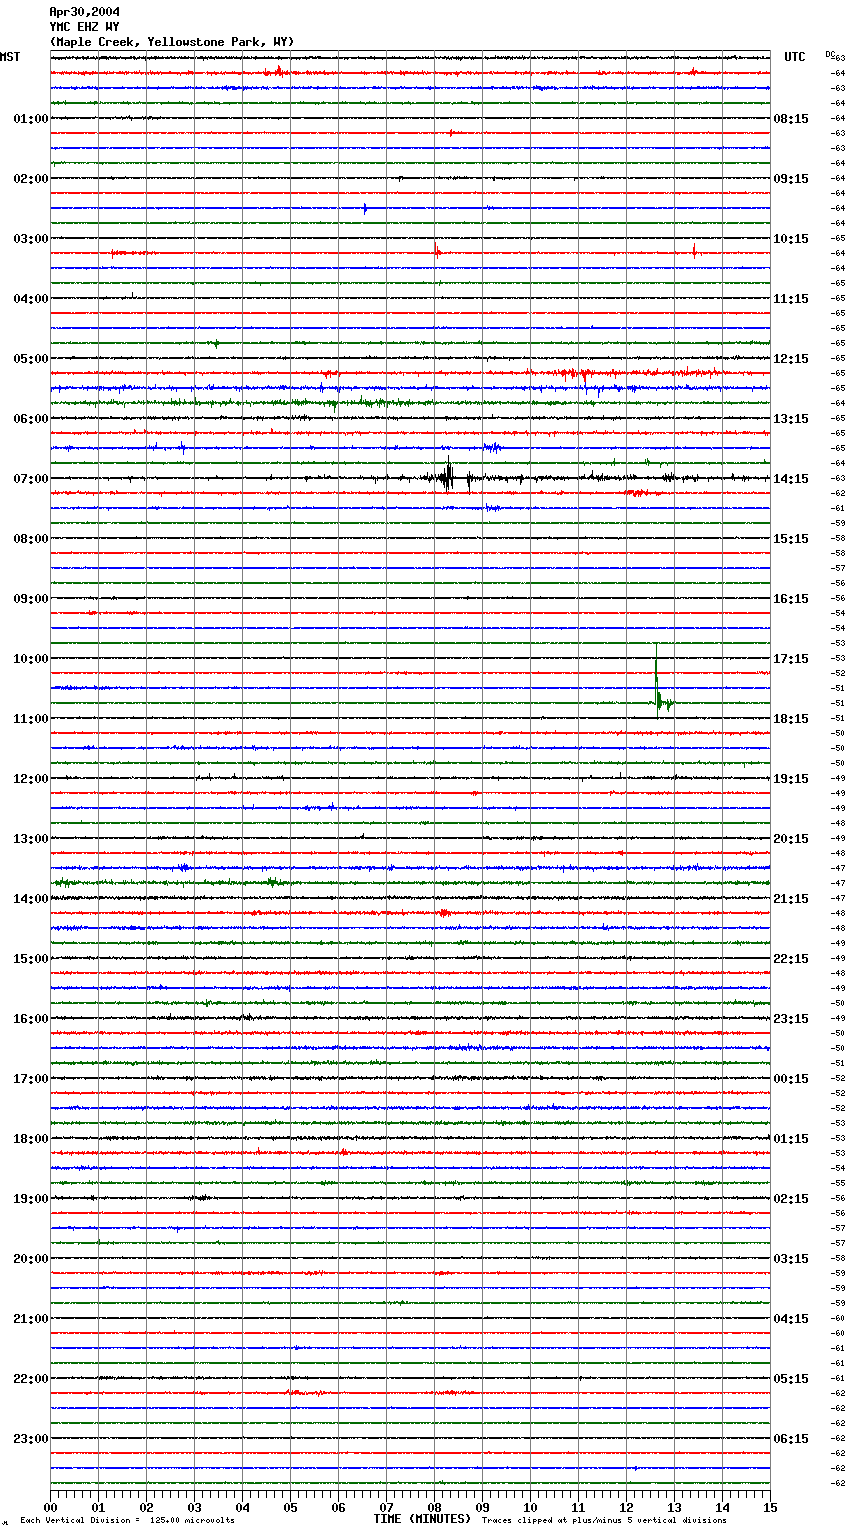Screen dimensions: 850x1534
Task: Click the UTC time zone label
Action: (795, 57)
